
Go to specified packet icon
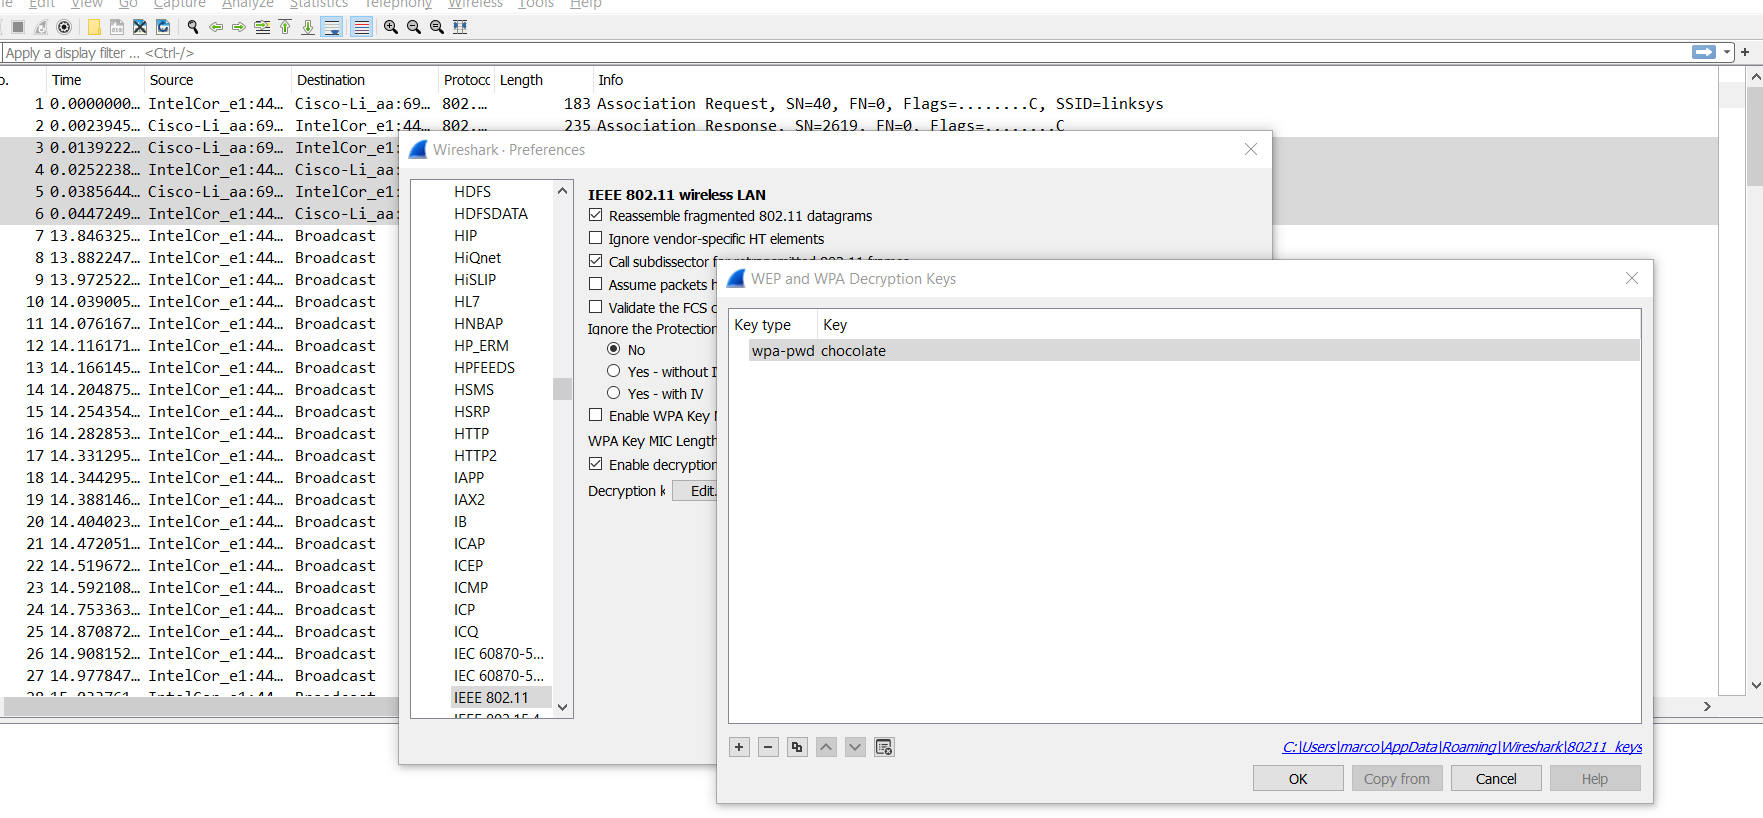(262, 27)
